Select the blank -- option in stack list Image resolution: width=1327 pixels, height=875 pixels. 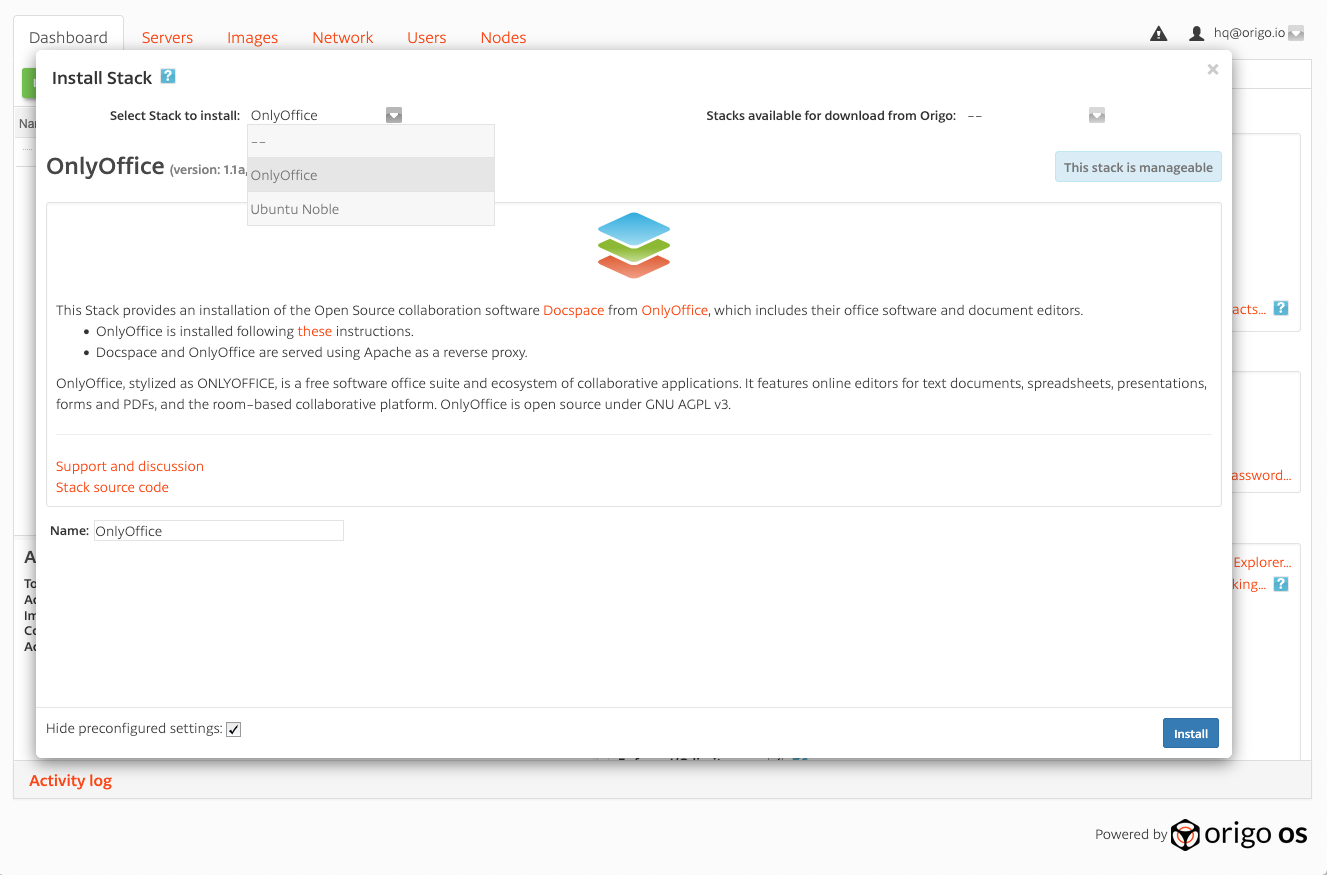coord(259,141)
